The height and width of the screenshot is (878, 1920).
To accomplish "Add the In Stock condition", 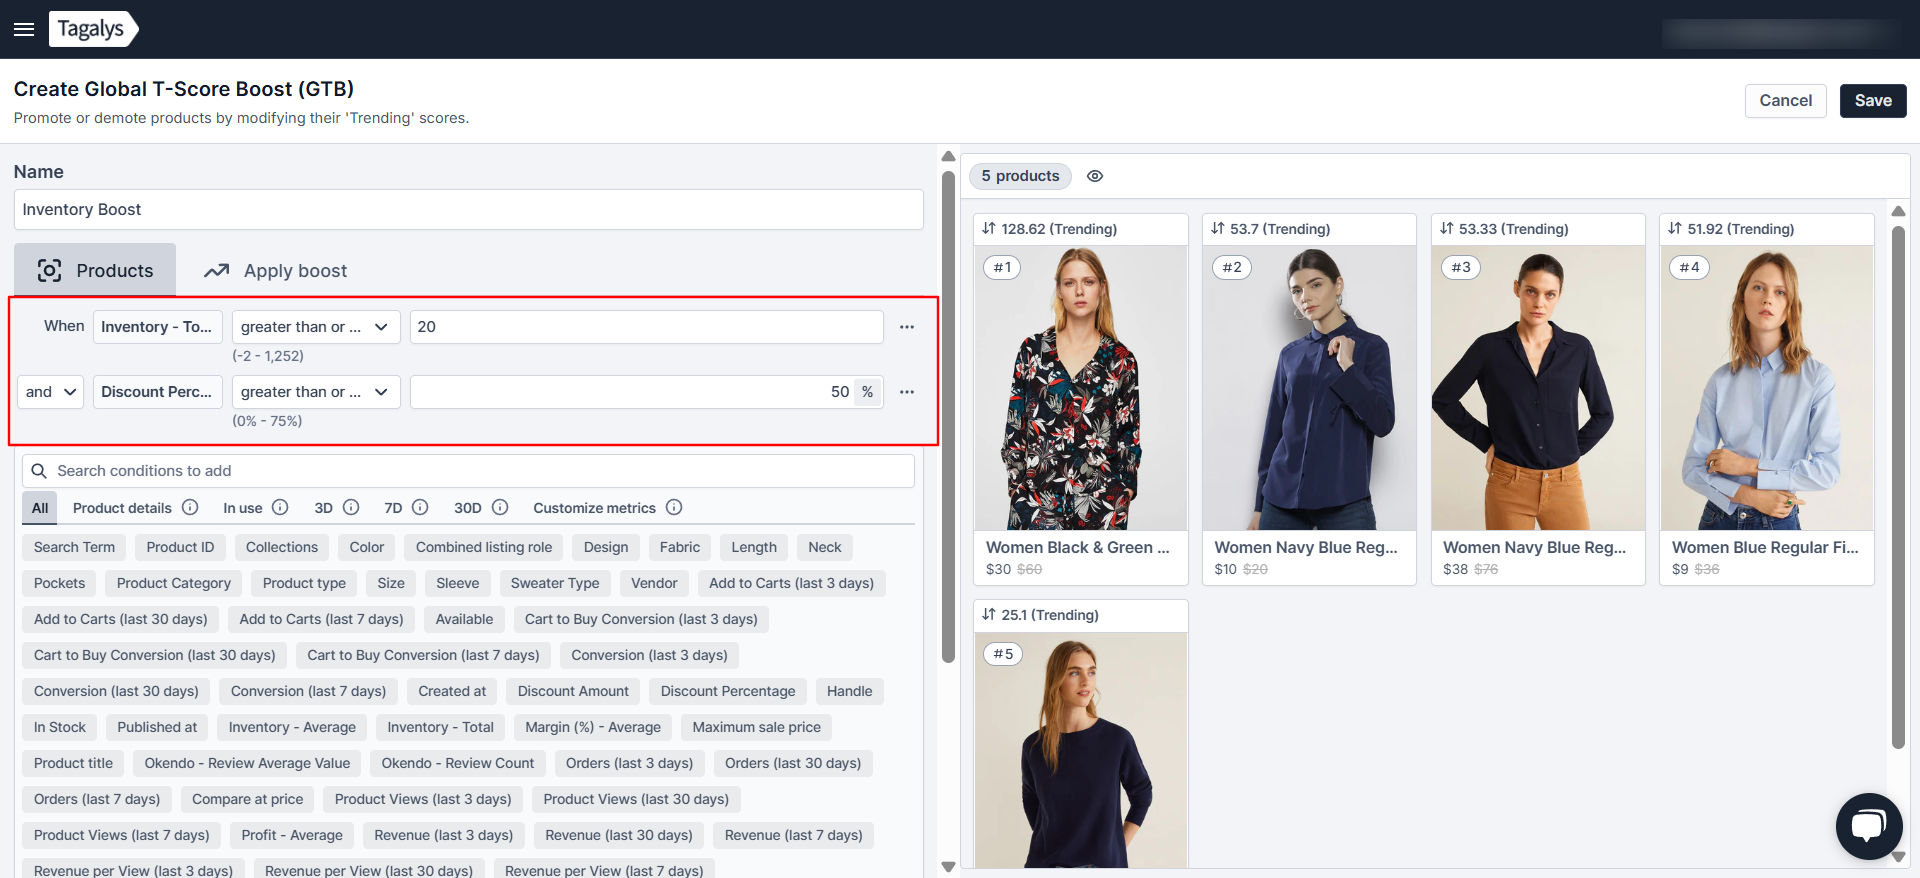I will 60,727.
